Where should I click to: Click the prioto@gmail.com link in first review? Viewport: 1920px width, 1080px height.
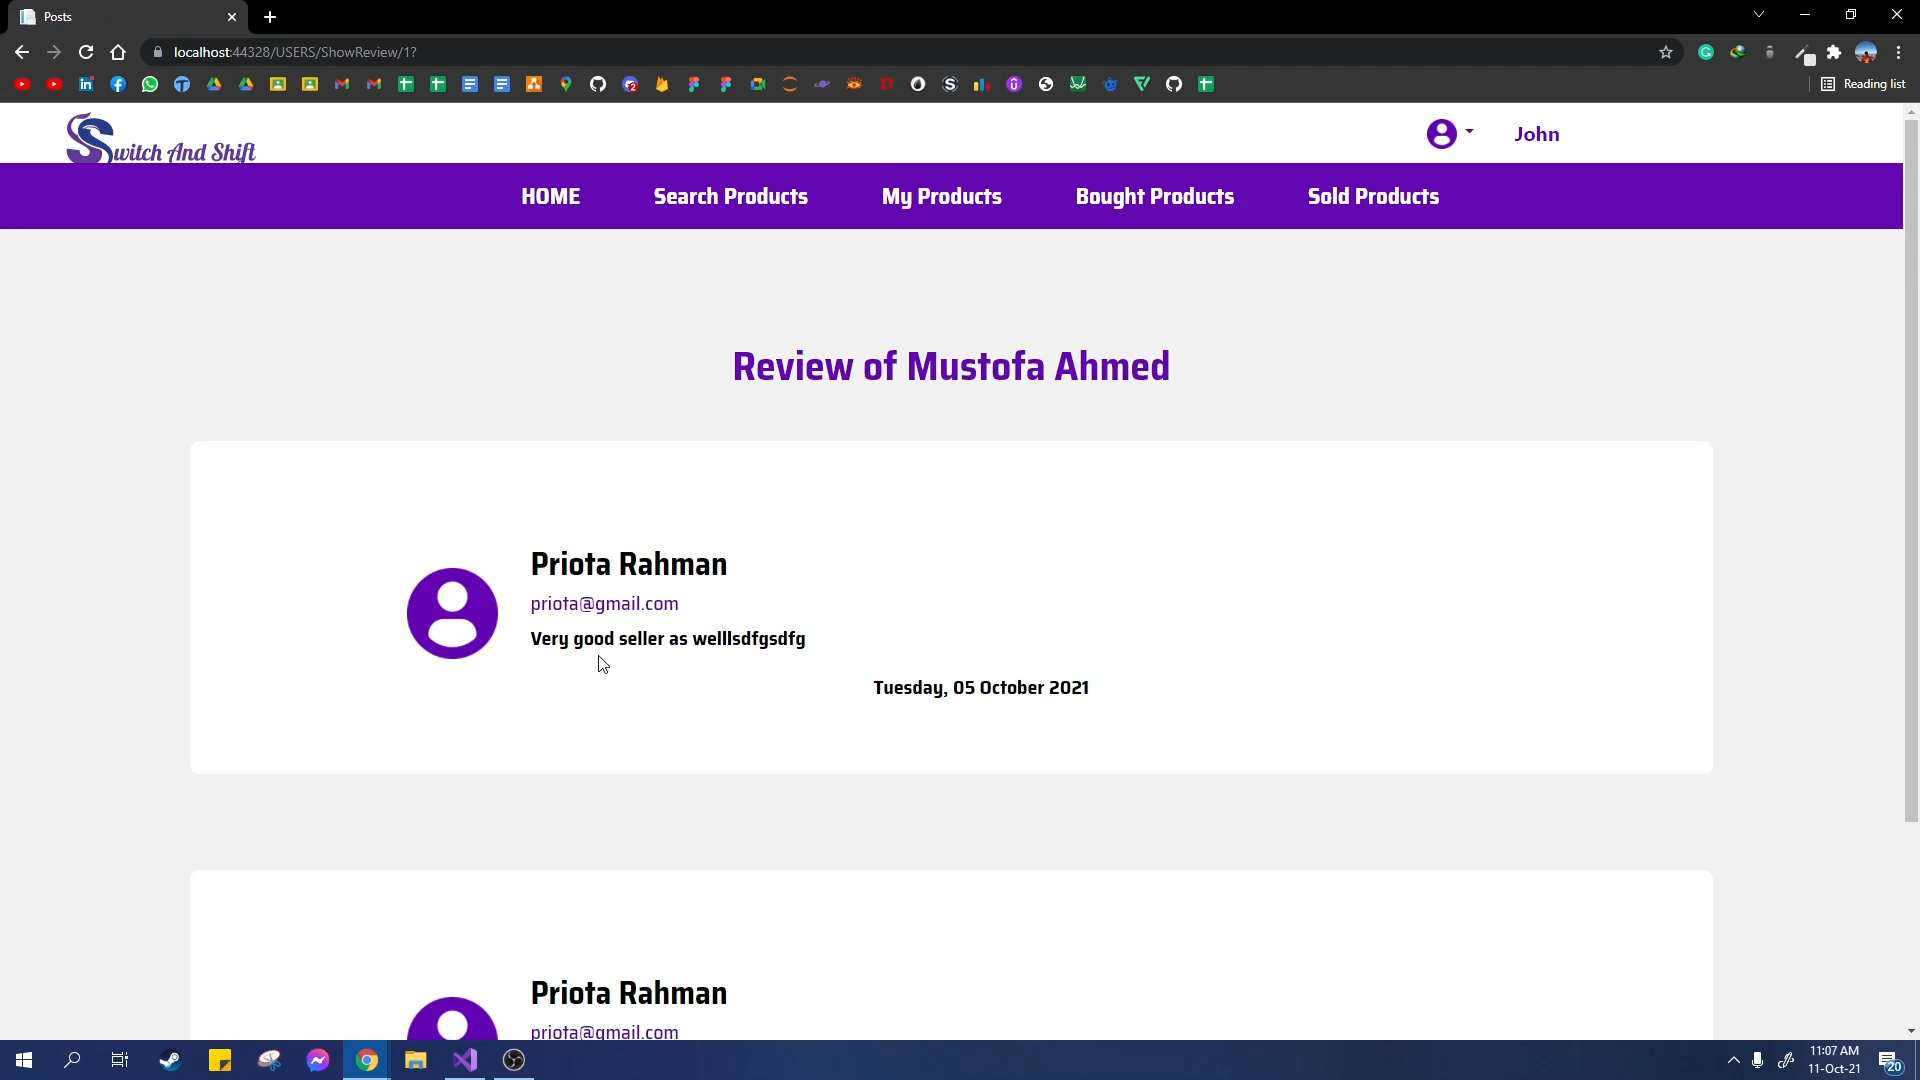pyautogui.click(x=604, y=603)
